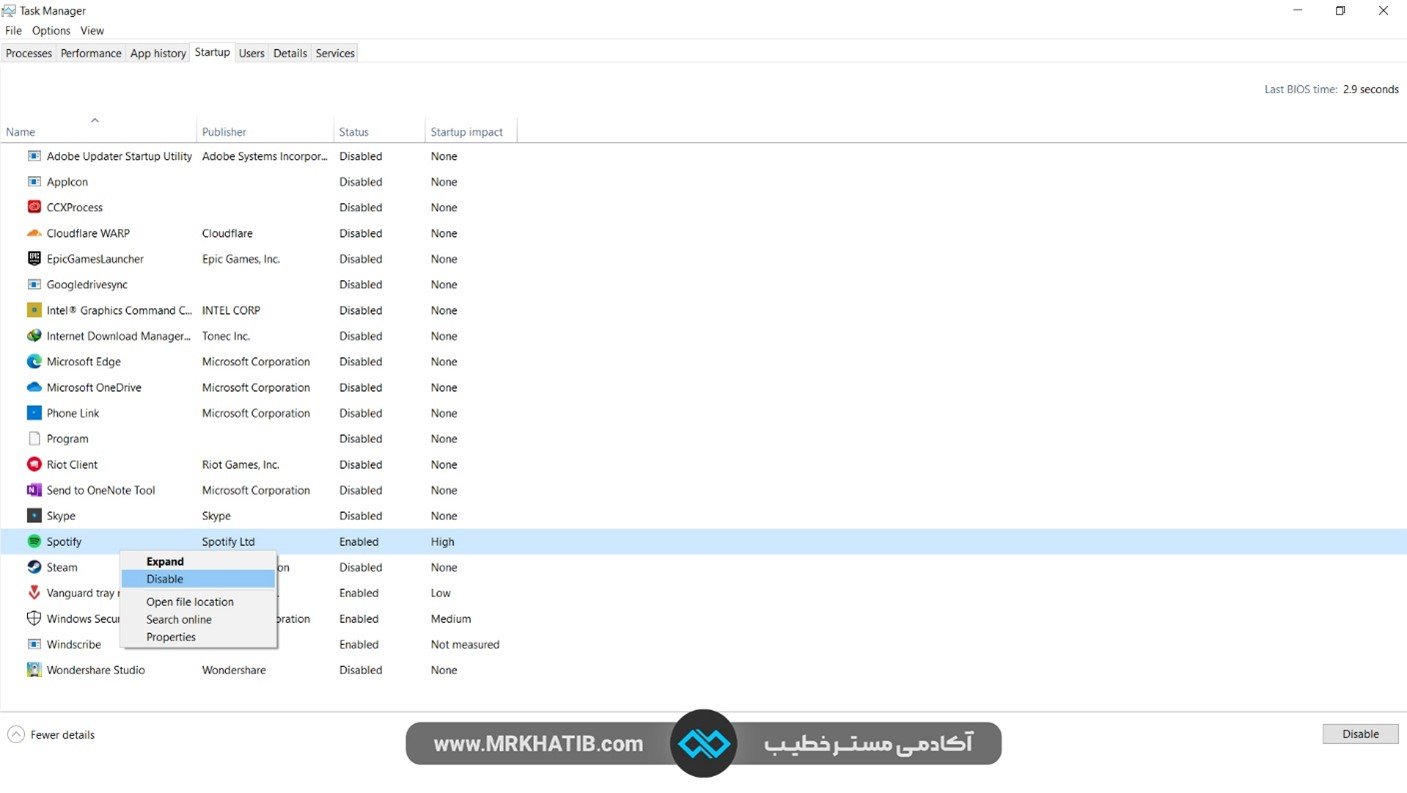This screenshot has width=1407, height=793.
Task: Click the Intel Graphics Command Center icon
Action: click(34, 310)
